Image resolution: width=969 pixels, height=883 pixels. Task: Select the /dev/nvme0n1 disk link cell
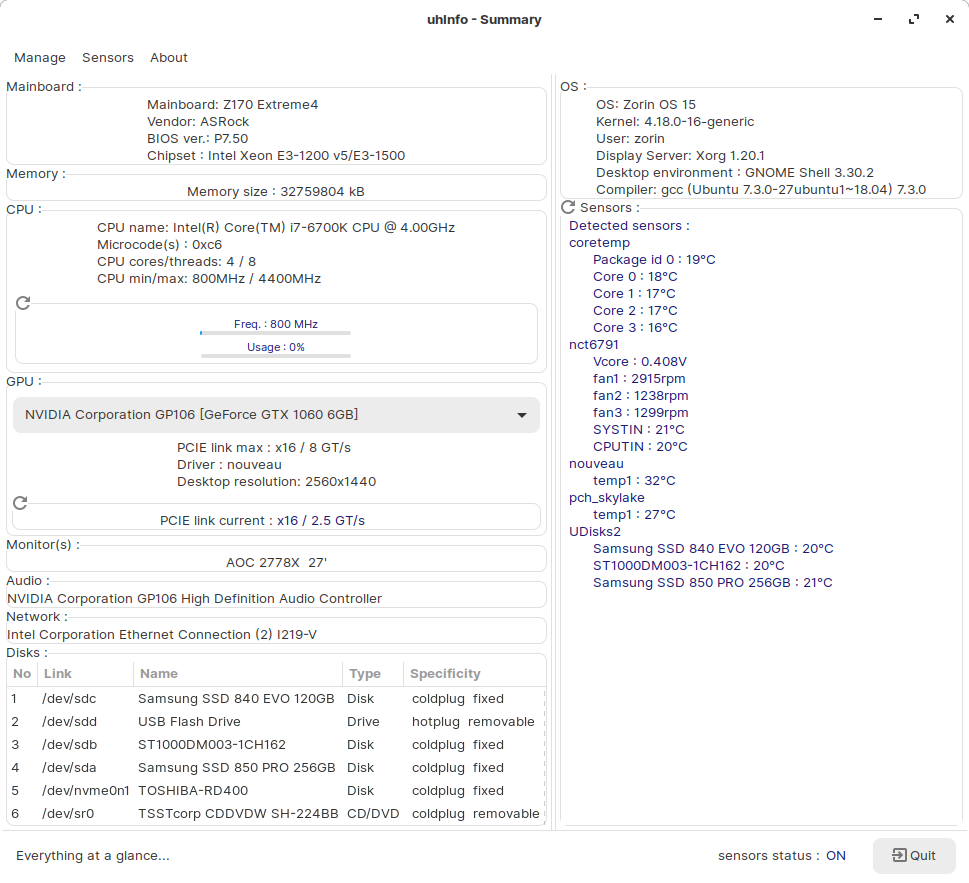(86, 791)
